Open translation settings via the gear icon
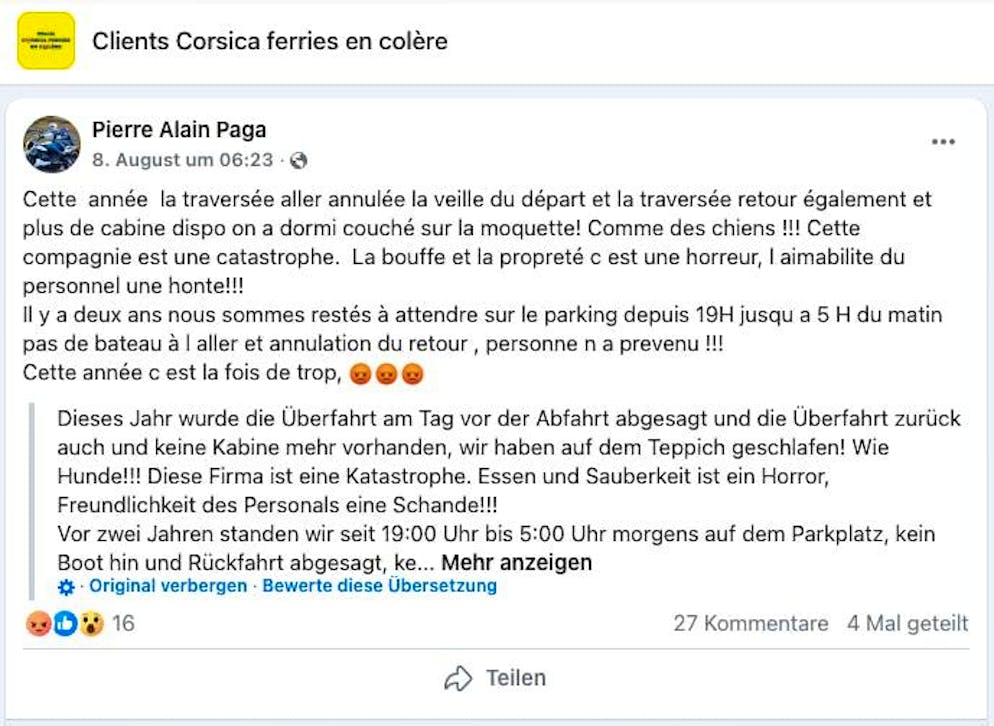This screenshot has height=726, width=994. point(65,588)
